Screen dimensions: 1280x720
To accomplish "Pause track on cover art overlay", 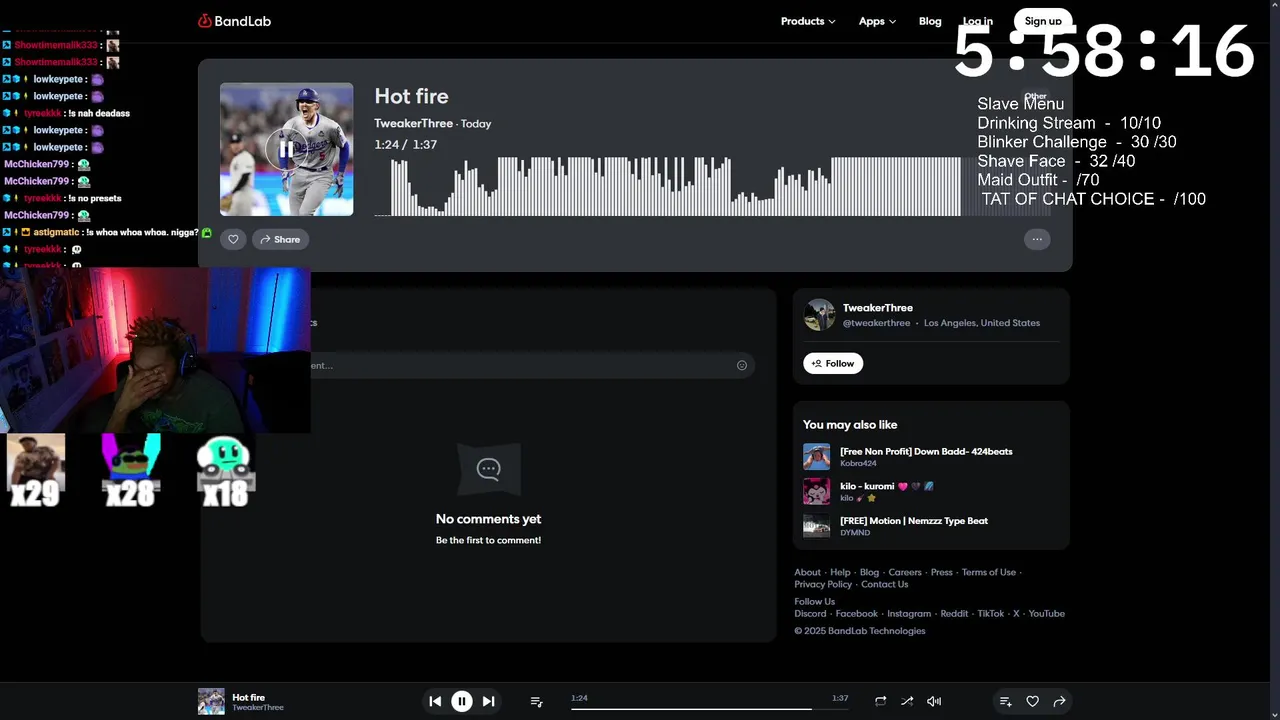I will (286, 149).
